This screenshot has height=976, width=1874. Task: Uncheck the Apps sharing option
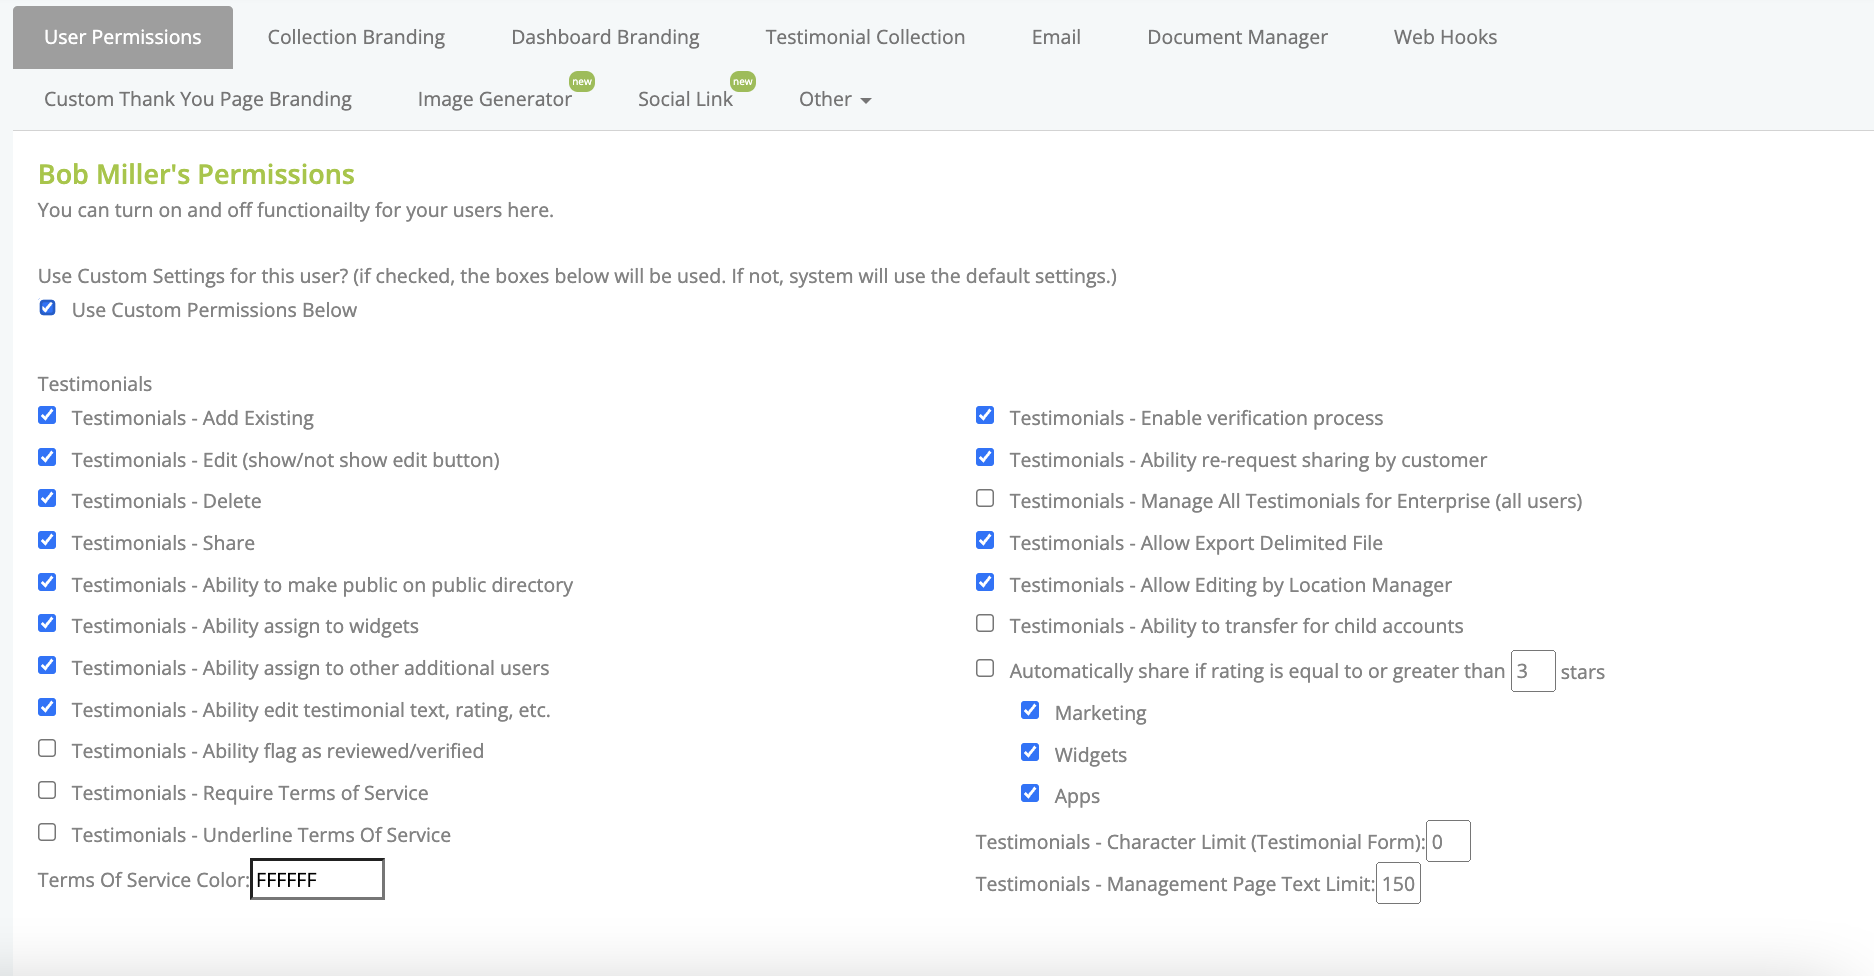1030,793
